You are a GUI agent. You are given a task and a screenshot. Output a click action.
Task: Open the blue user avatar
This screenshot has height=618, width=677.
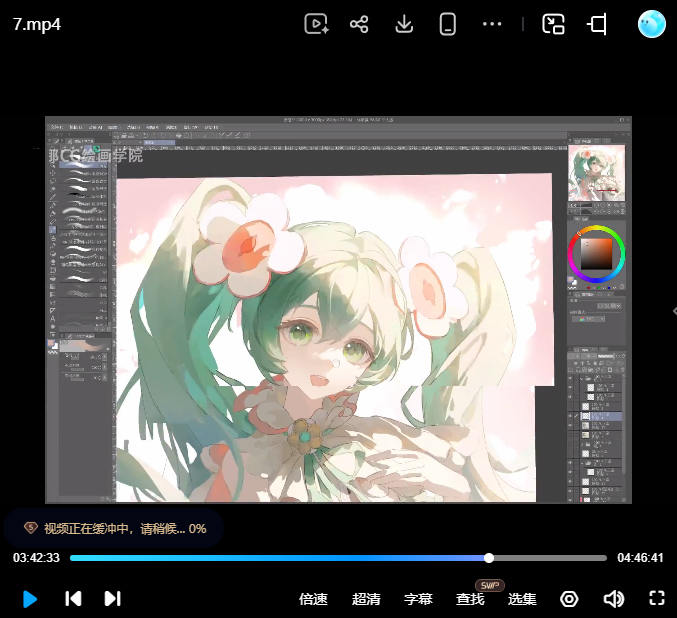652,24
